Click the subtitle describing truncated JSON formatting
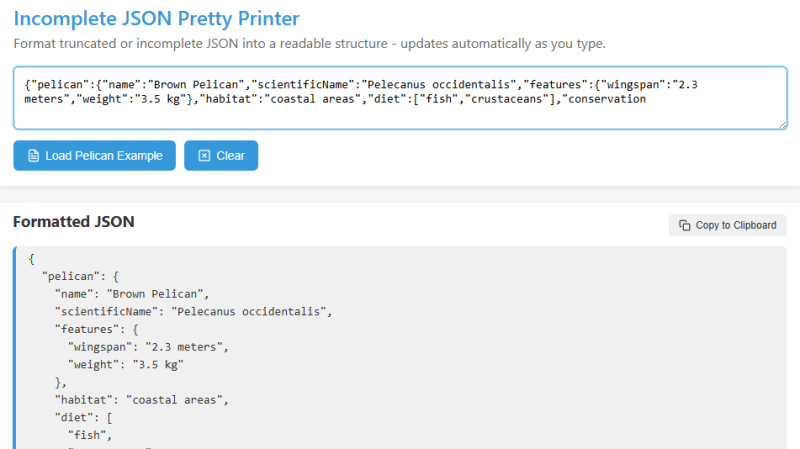800x449 pixels. pyautogui.click(x=309, y=44)
